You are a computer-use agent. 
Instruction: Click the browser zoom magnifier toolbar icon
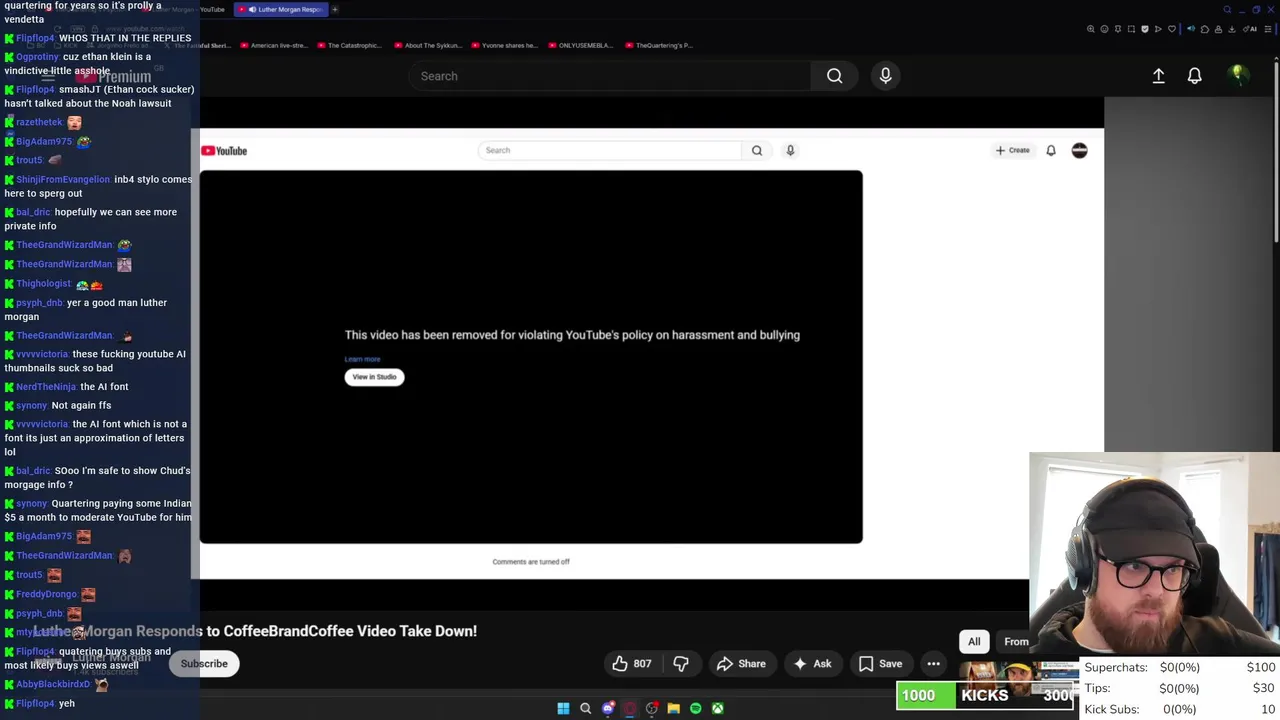click(x=1090, y=29)
